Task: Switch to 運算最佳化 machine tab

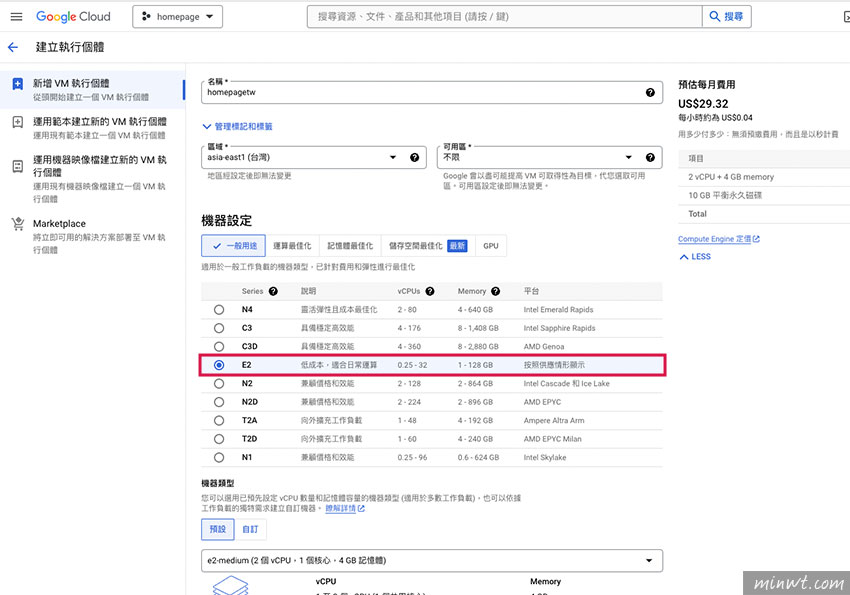Action: pos(292,246)
